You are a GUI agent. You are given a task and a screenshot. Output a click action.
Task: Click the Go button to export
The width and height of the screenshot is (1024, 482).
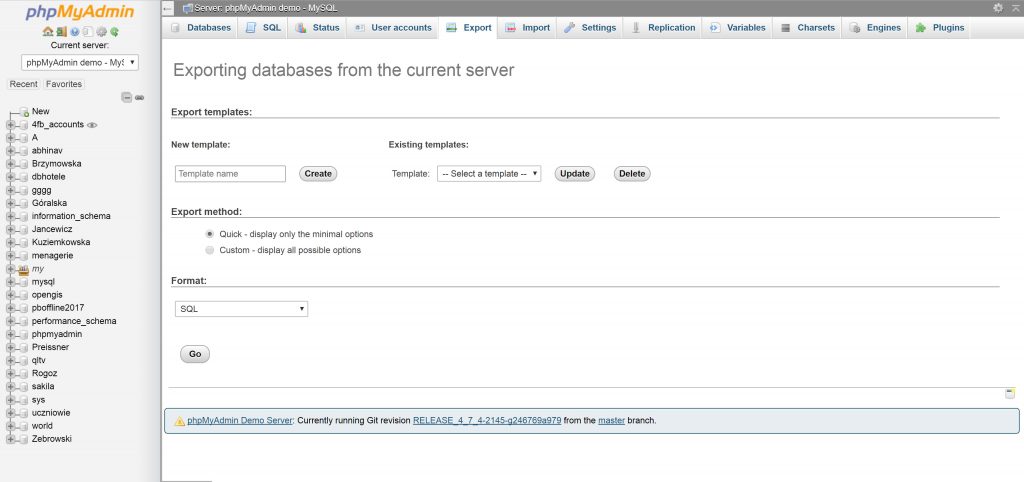(x=195, y=354)
